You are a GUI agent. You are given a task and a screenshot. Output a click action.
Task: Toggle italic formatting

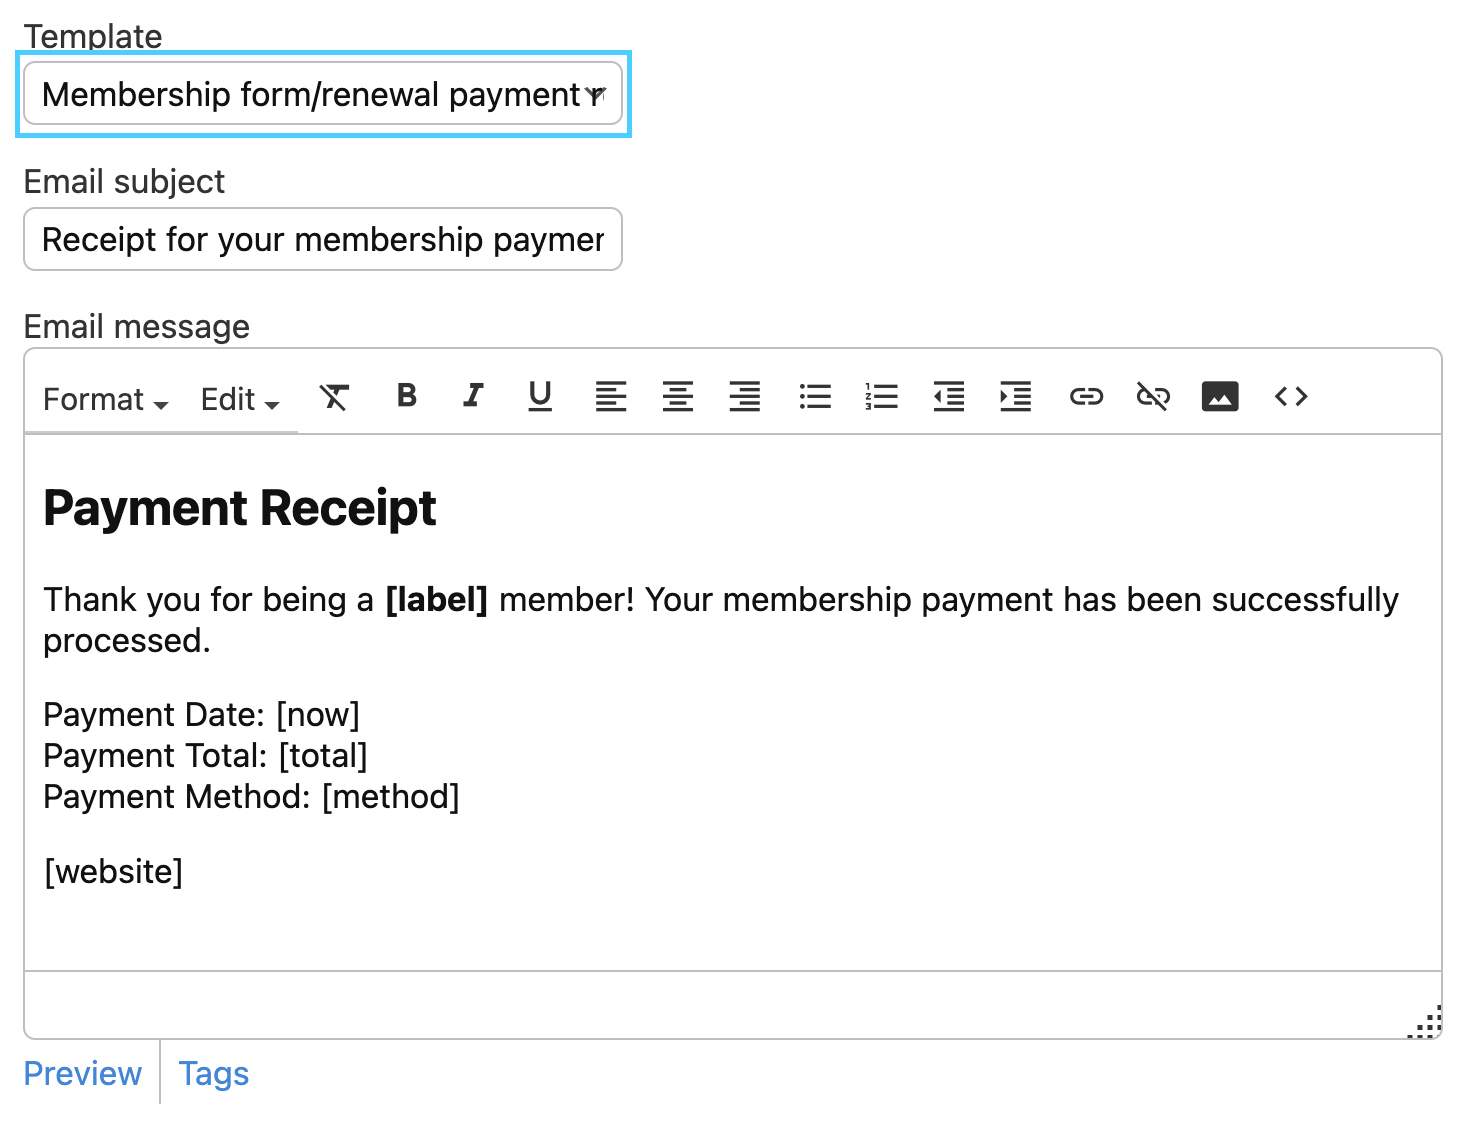[x=473, y=396]
